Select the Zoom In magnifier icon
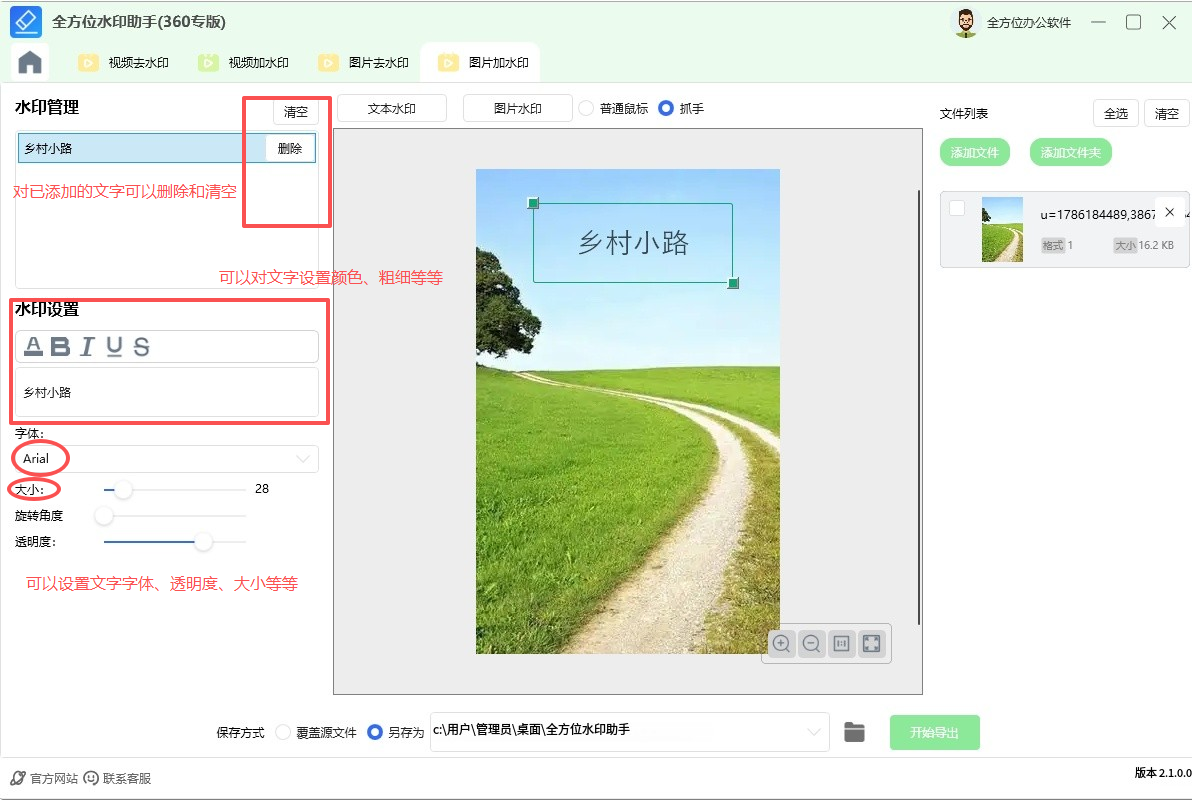The height and width of the screenshot is (800, 1192). [780, 643]
